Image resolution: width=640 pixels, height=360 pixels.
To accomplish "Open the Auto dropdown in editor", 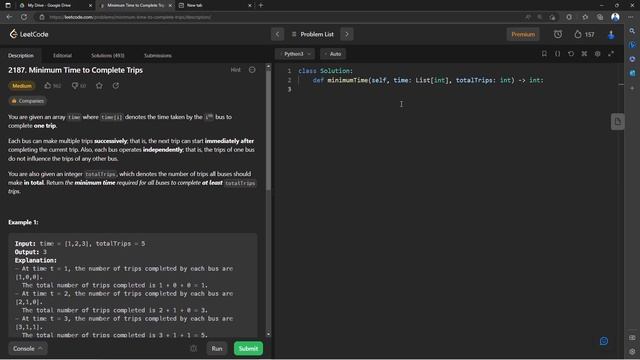I will point(333,54).
